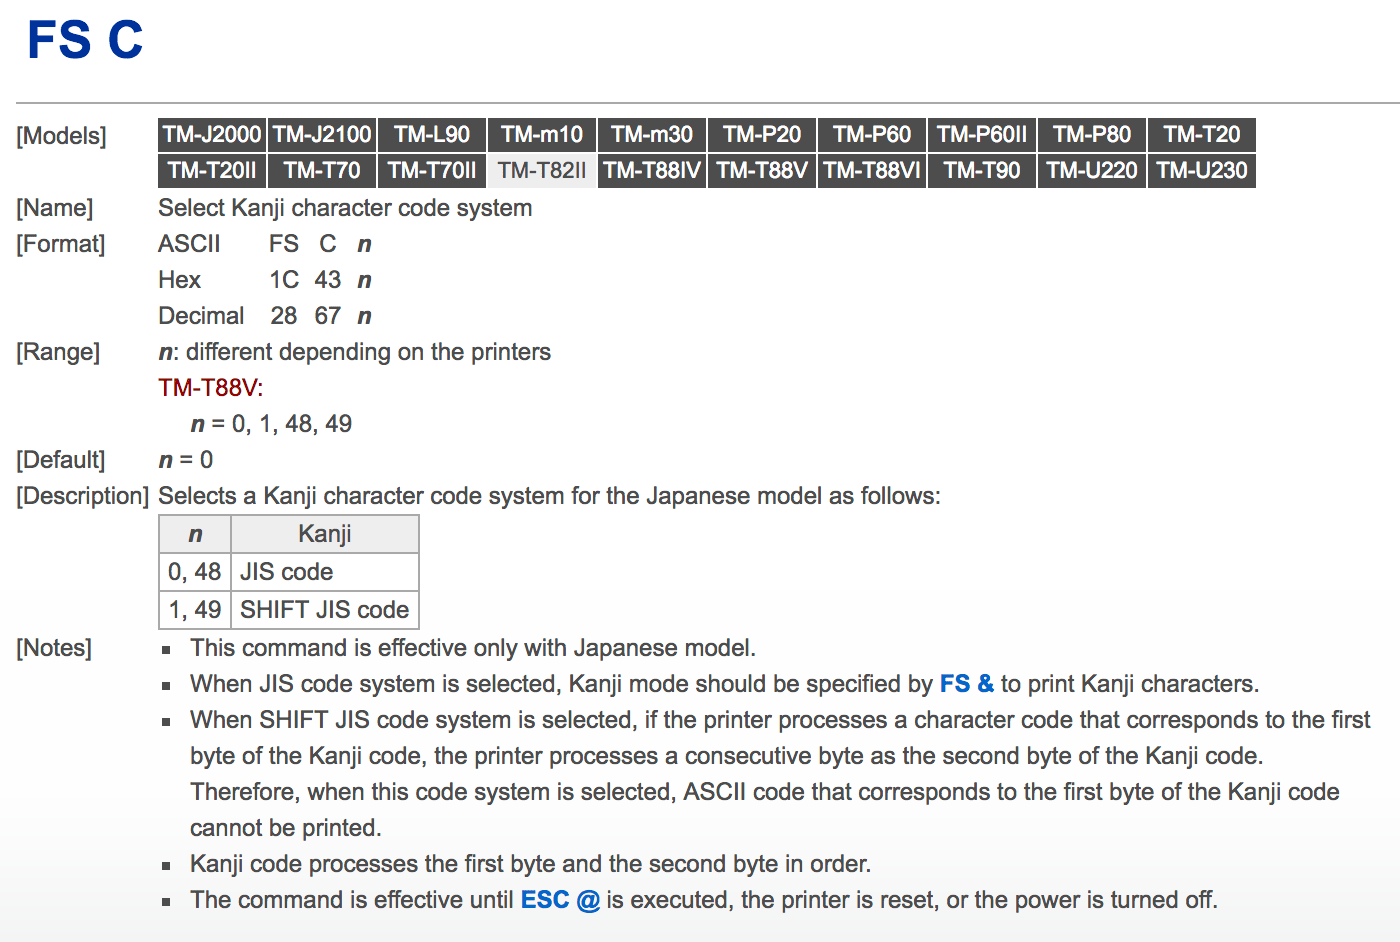
Task: Click the 'ASCII' format row label
Action: pyautogui.click(x=189, y=244)
